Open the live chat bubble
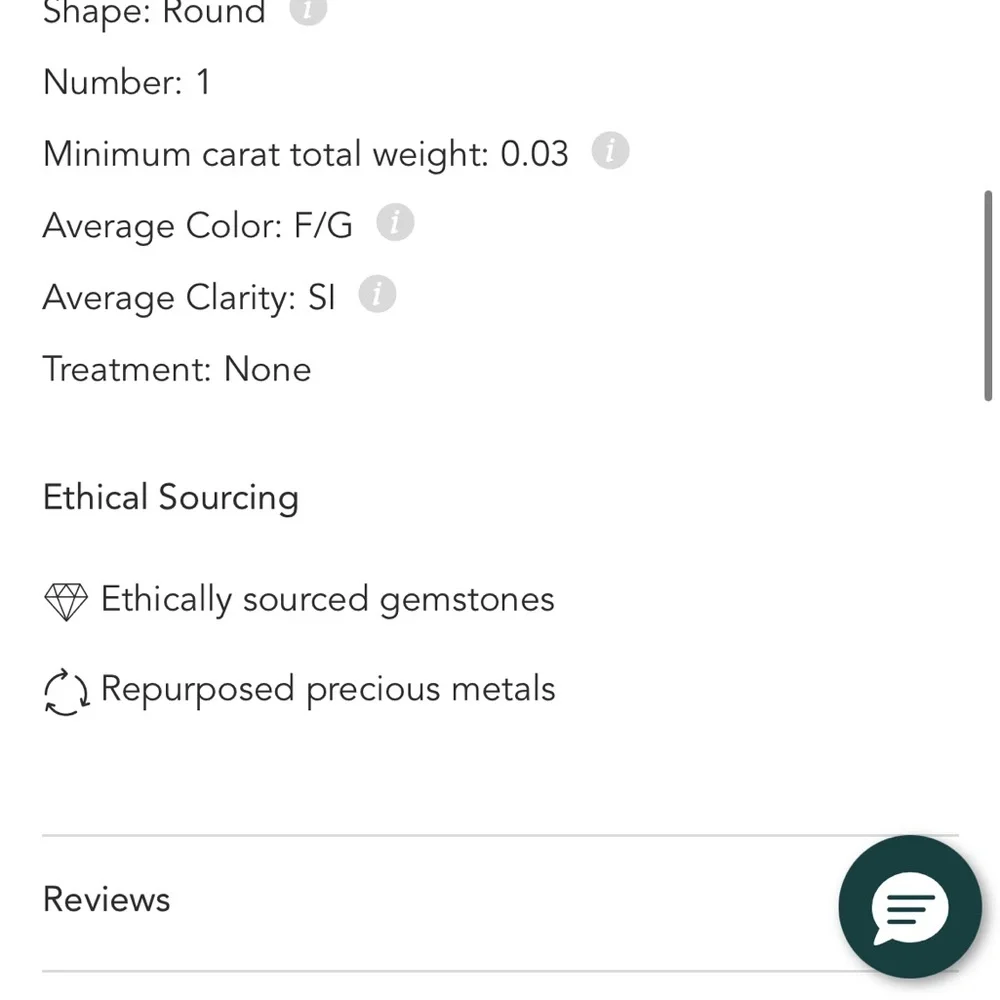Viewport: 1000px width, 1000px height. coord(909,907)
